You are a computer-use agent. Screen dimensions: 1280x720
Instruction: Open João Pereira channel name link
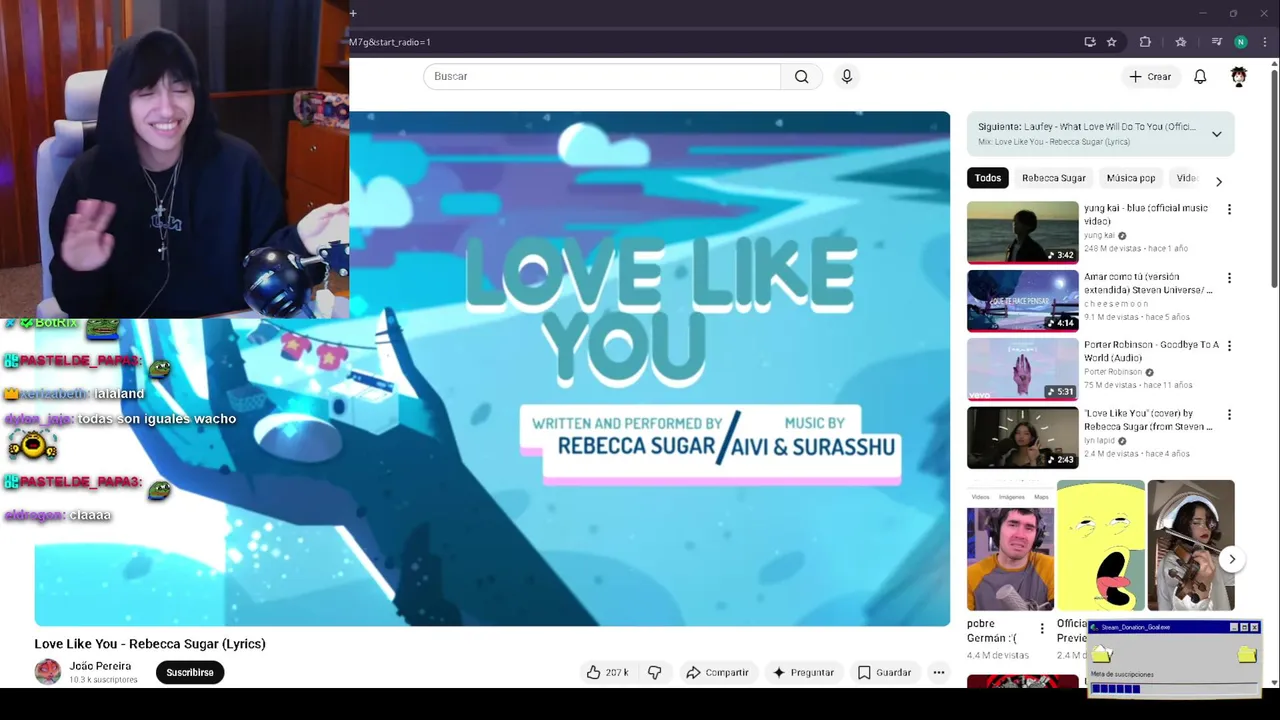pos(100,666)
